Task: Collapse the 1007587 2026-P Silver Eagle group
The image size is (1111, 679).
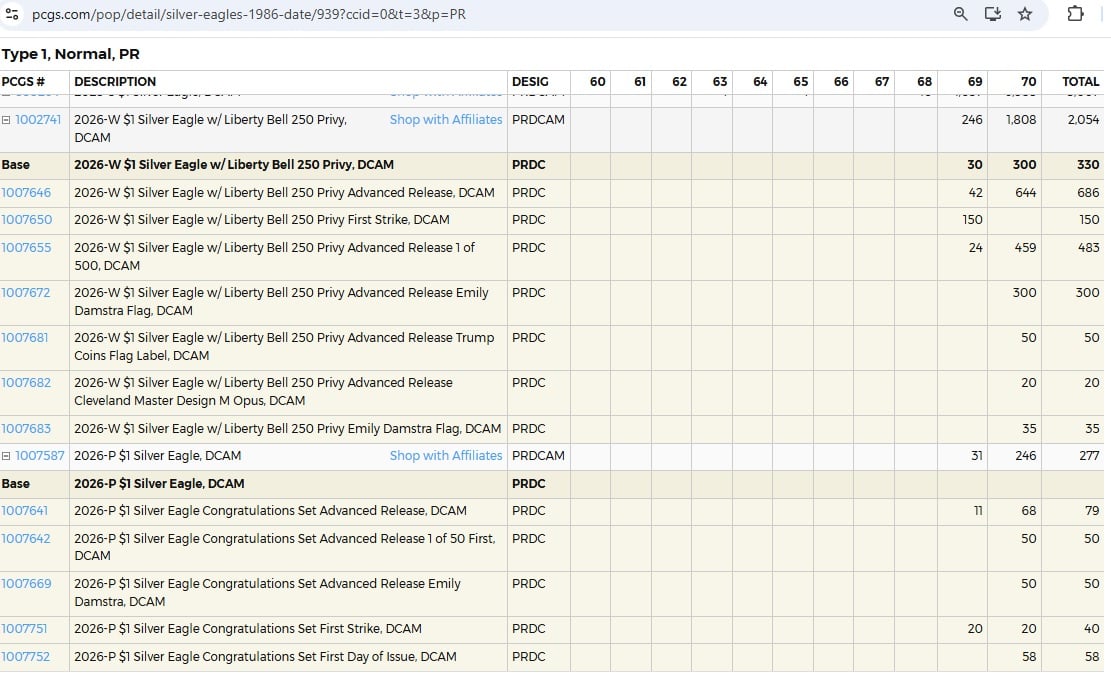Action: click(6, 456)
